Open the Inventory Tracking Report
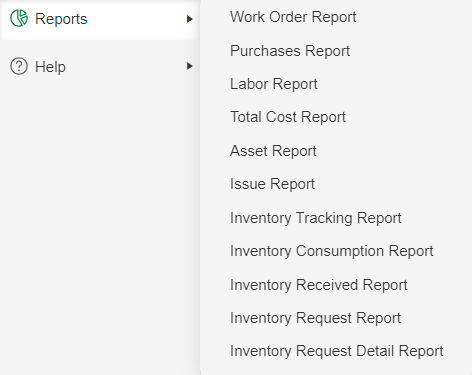 (x=315, y=218)
